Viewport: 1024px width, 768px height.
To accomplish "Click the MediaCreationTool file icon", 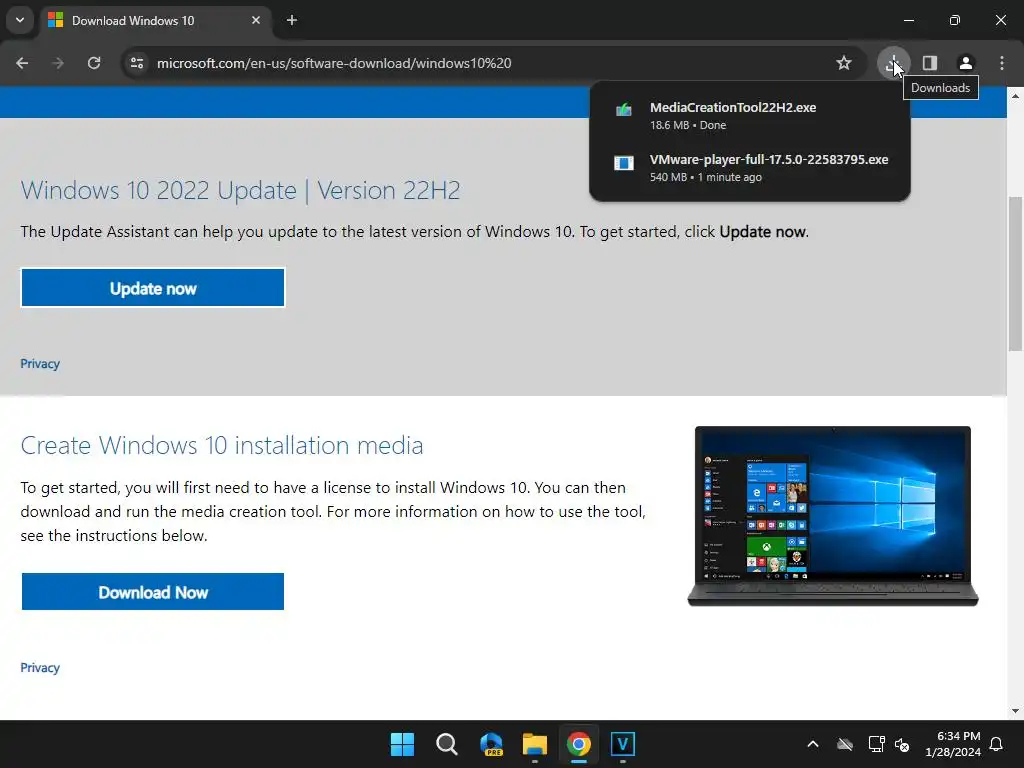I will tap(624, 110).
